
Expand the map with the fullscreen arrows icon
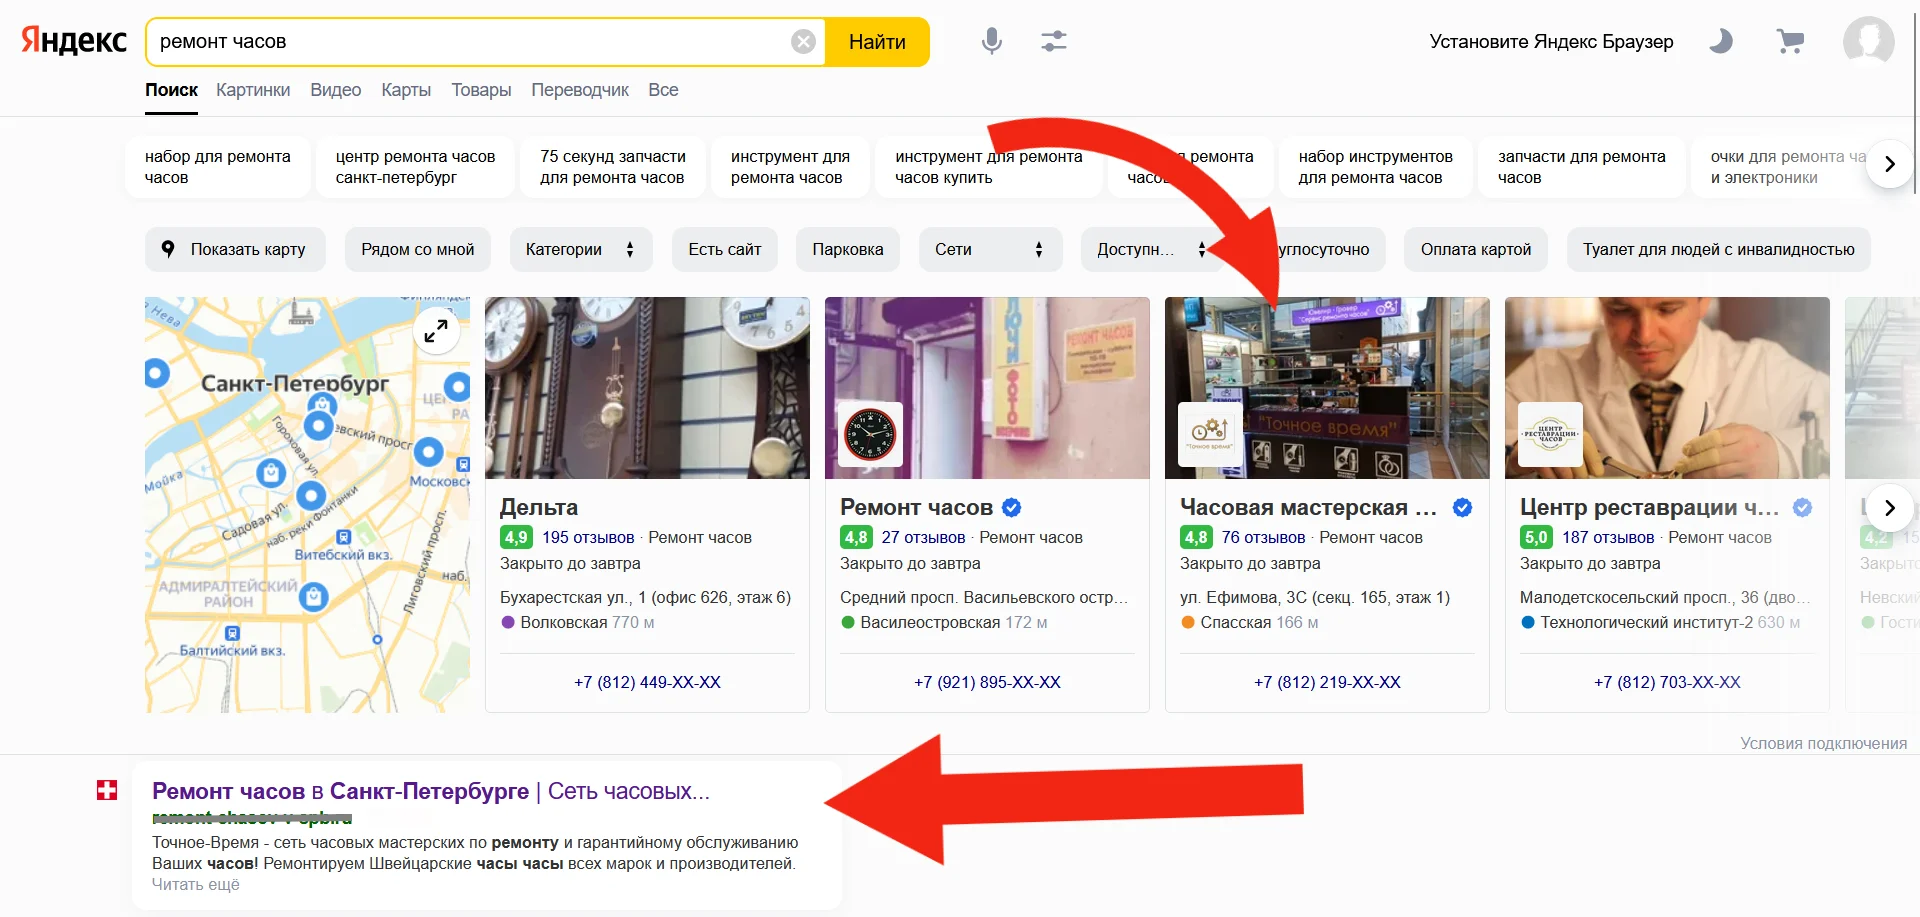[x=436, y=330]
